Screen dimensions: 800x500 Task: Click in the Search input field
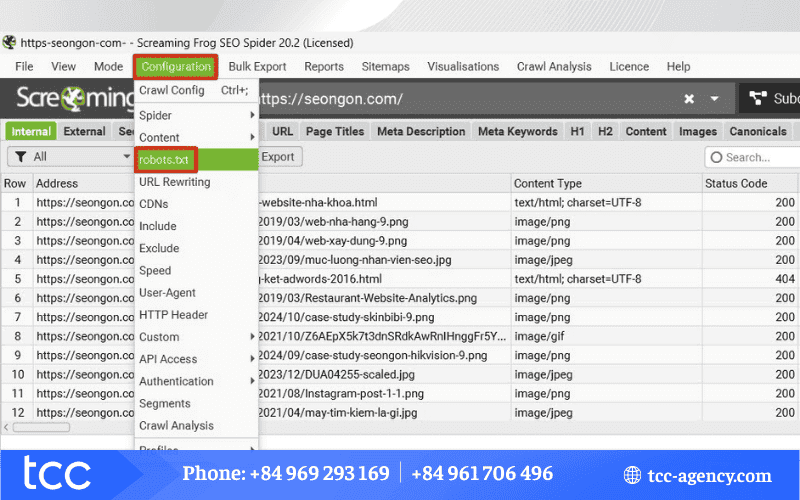753,157
